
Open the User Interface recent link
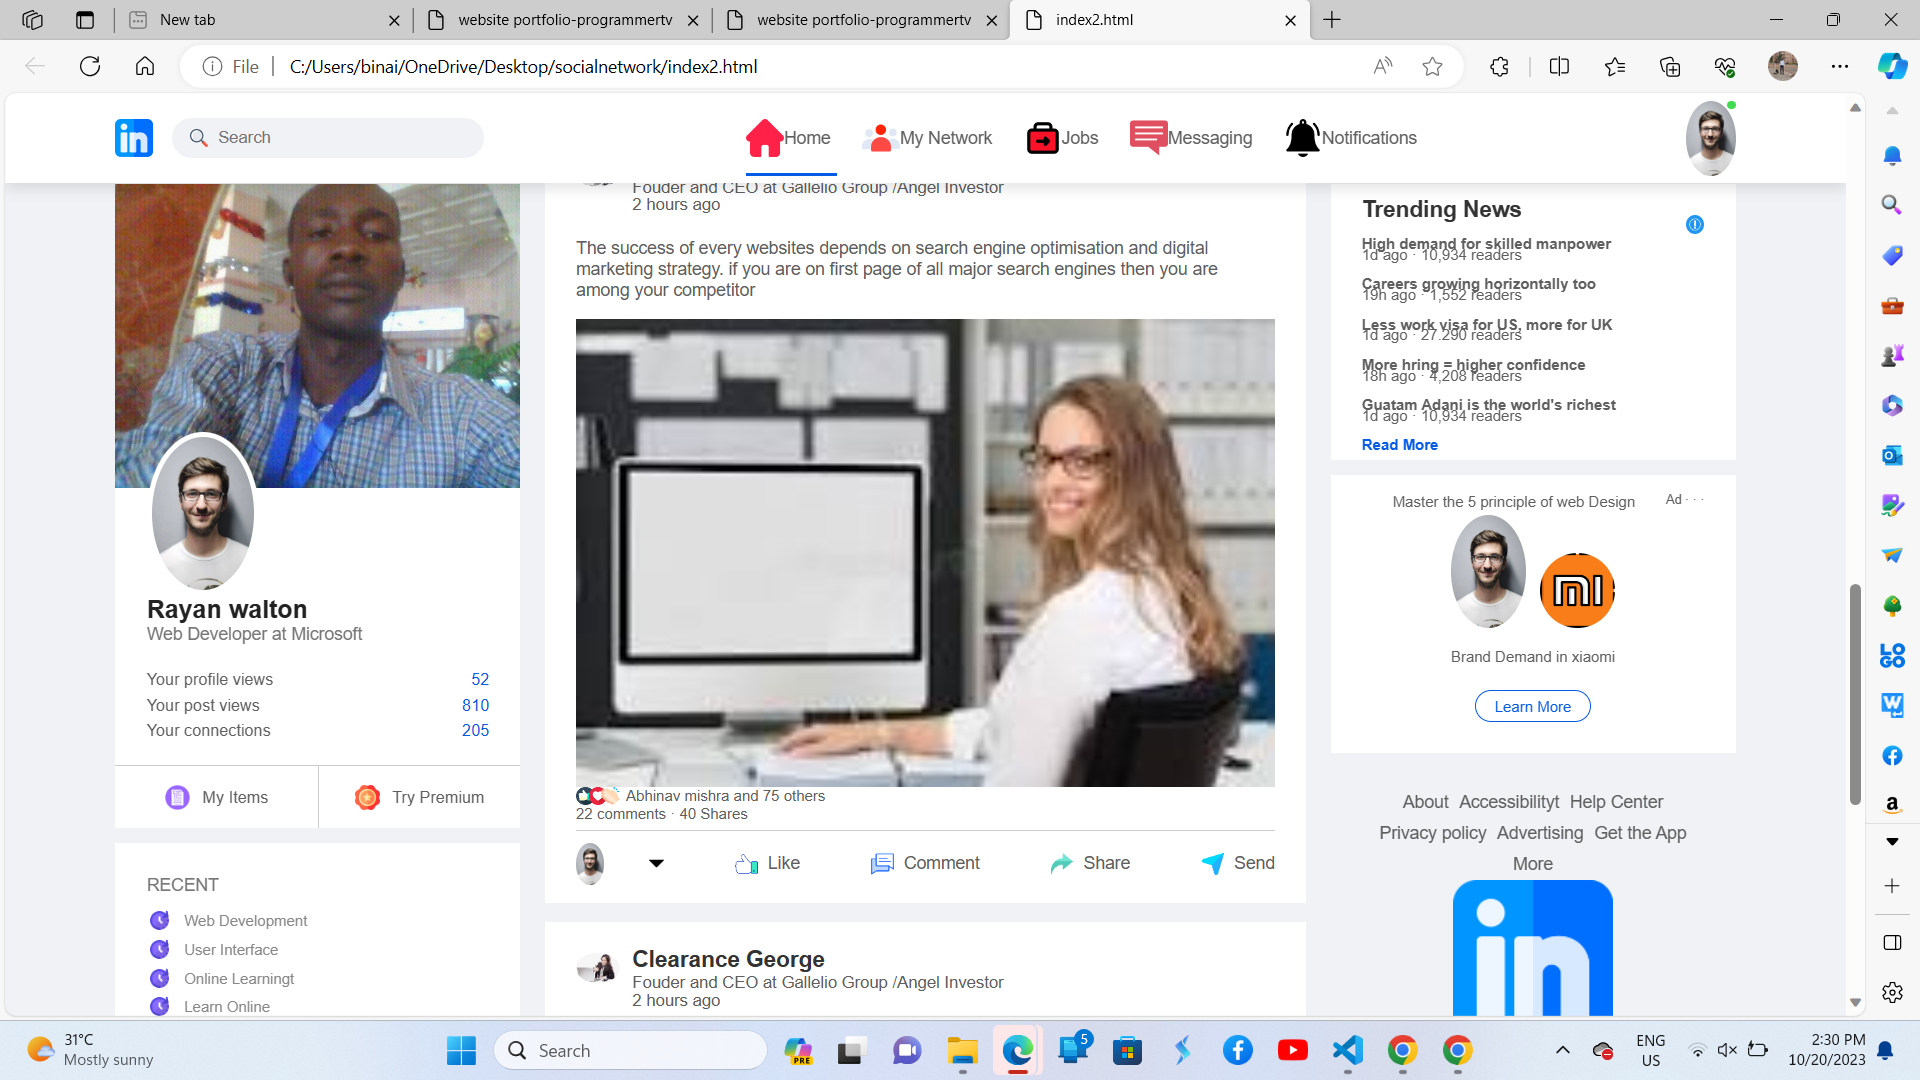pyautogui.click(x=231, y=949)
